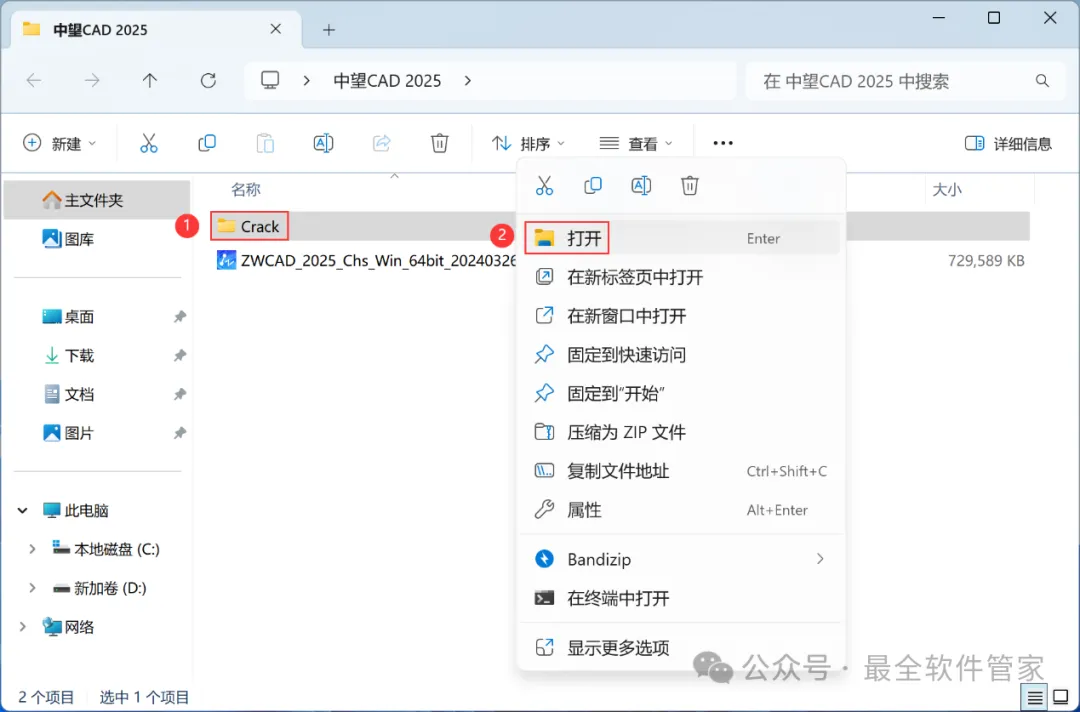Choose 在新标签页中打开
The image size is (1080, 712).
click(x=681, y=277)
